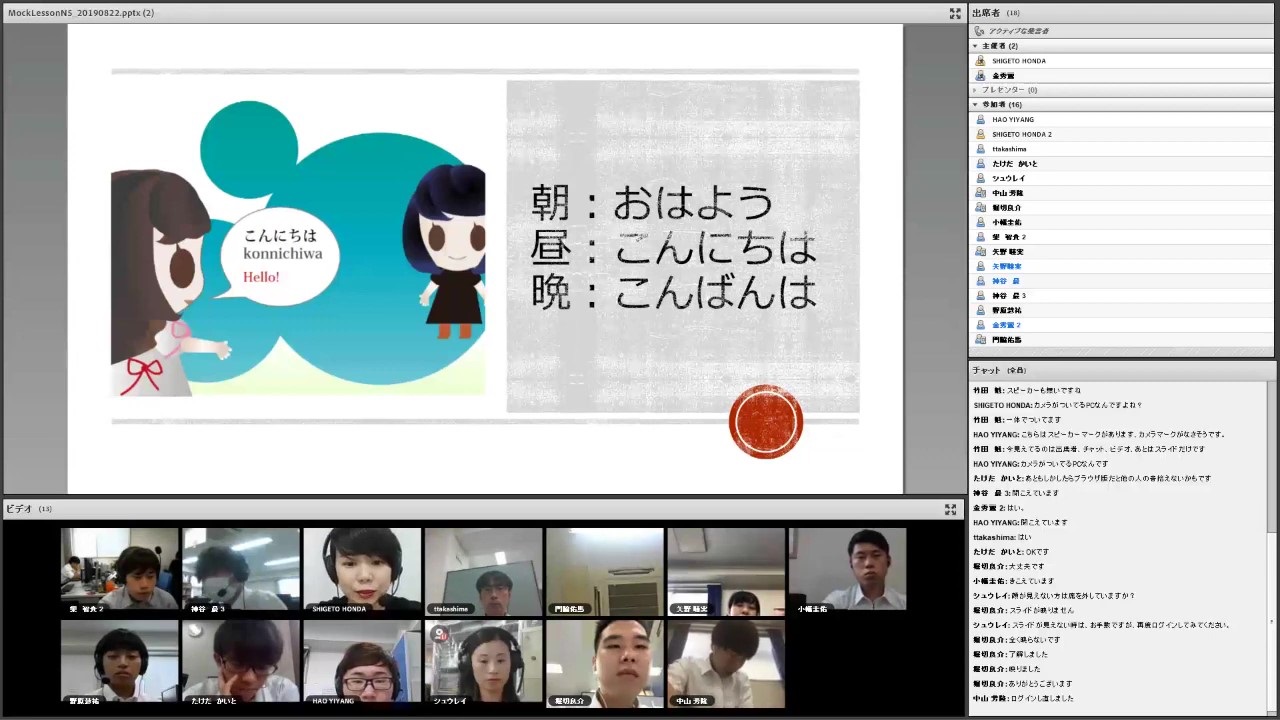Select the HAO YIYANG webcam tile
This screenshot has height=720, width=1280.
362,661
